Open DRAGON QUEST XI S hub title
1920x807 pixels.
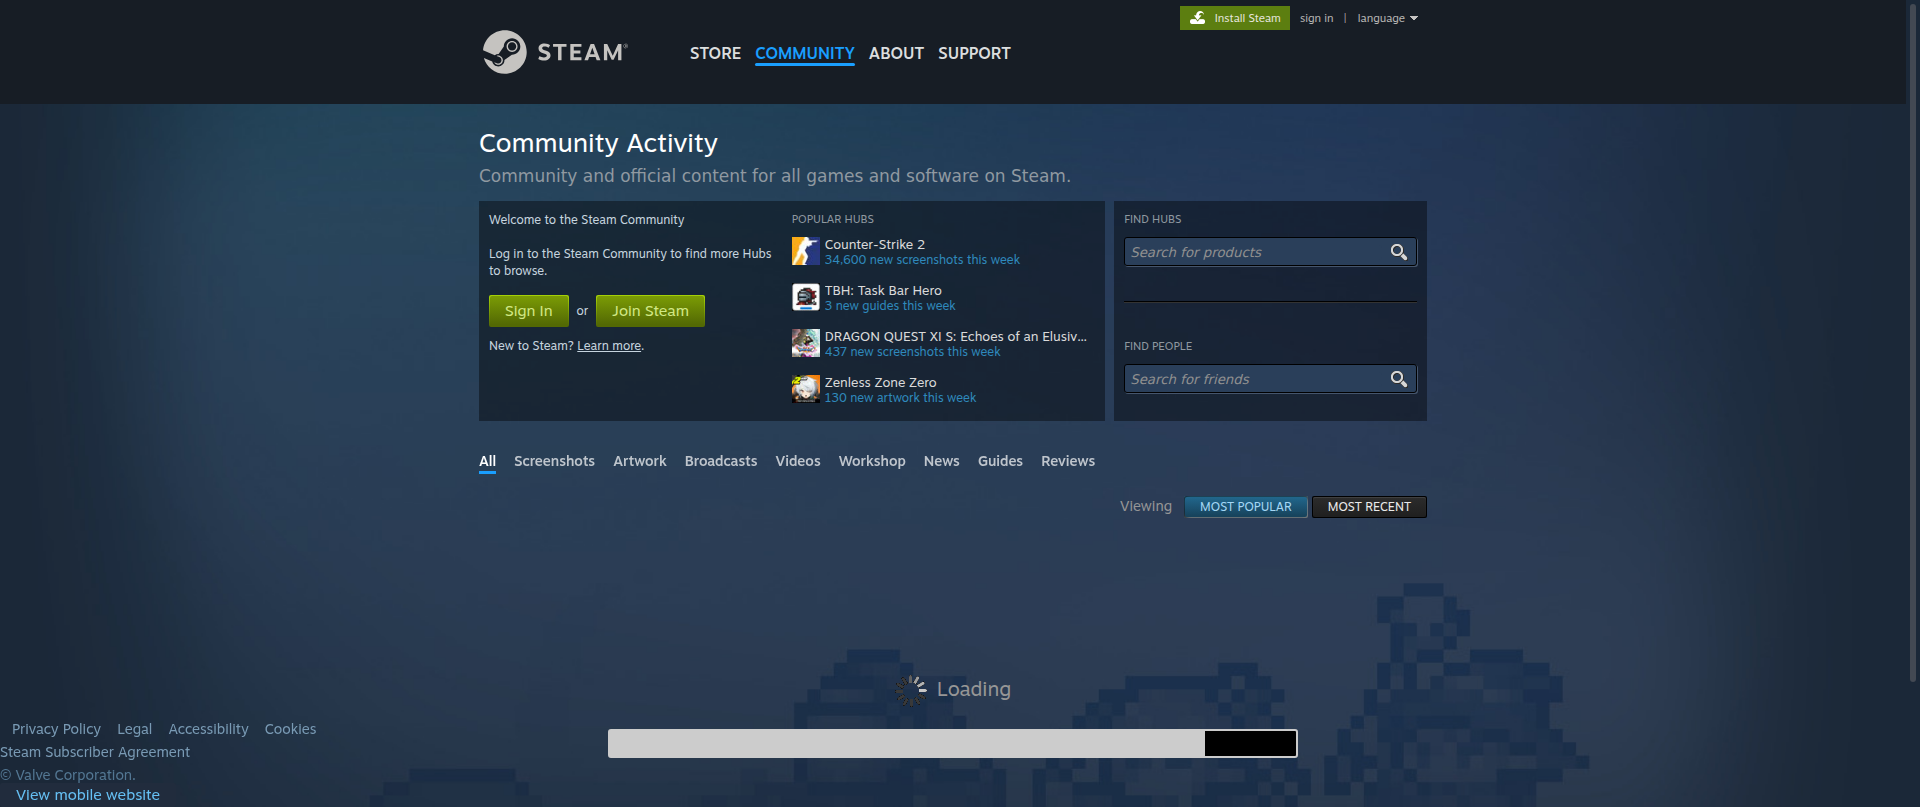click(956, 336)
